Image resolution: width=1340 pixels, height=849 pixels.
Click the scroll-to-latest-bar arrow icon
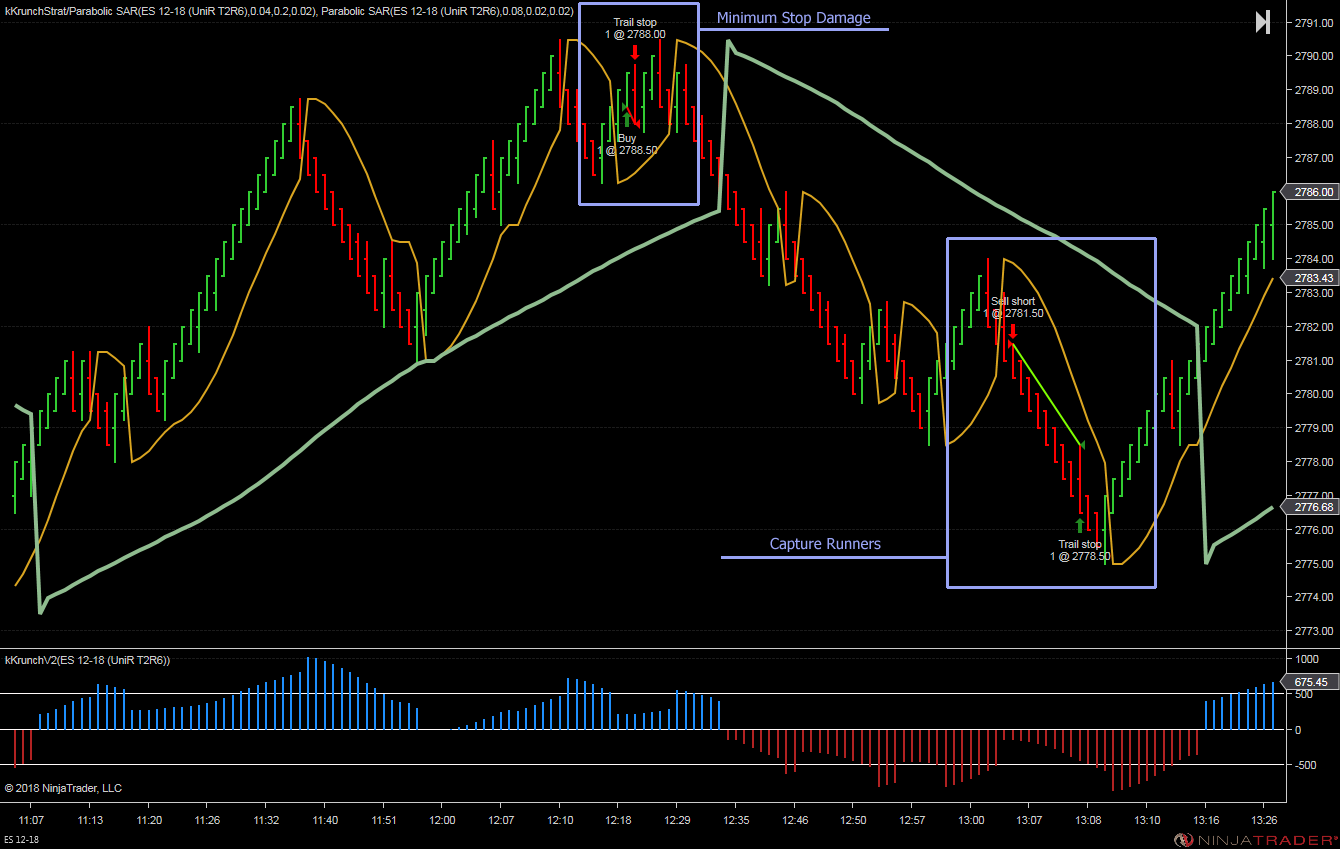[1263, 22]
